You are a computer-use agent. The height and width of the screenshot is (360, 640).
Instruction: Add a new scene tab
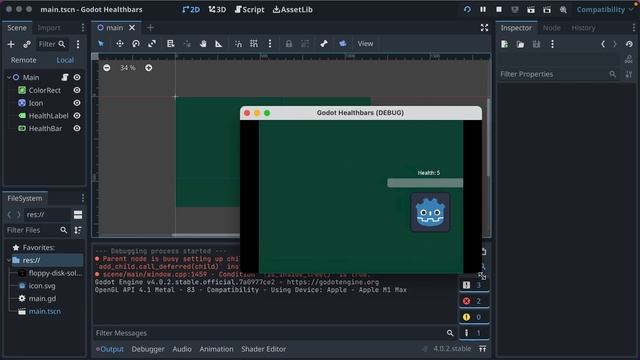click(x=150, y=28)
